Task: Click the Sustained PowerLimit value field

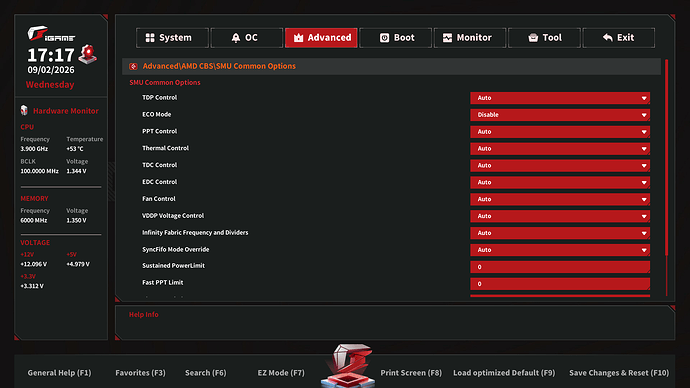Action: (x=560, y=267)
